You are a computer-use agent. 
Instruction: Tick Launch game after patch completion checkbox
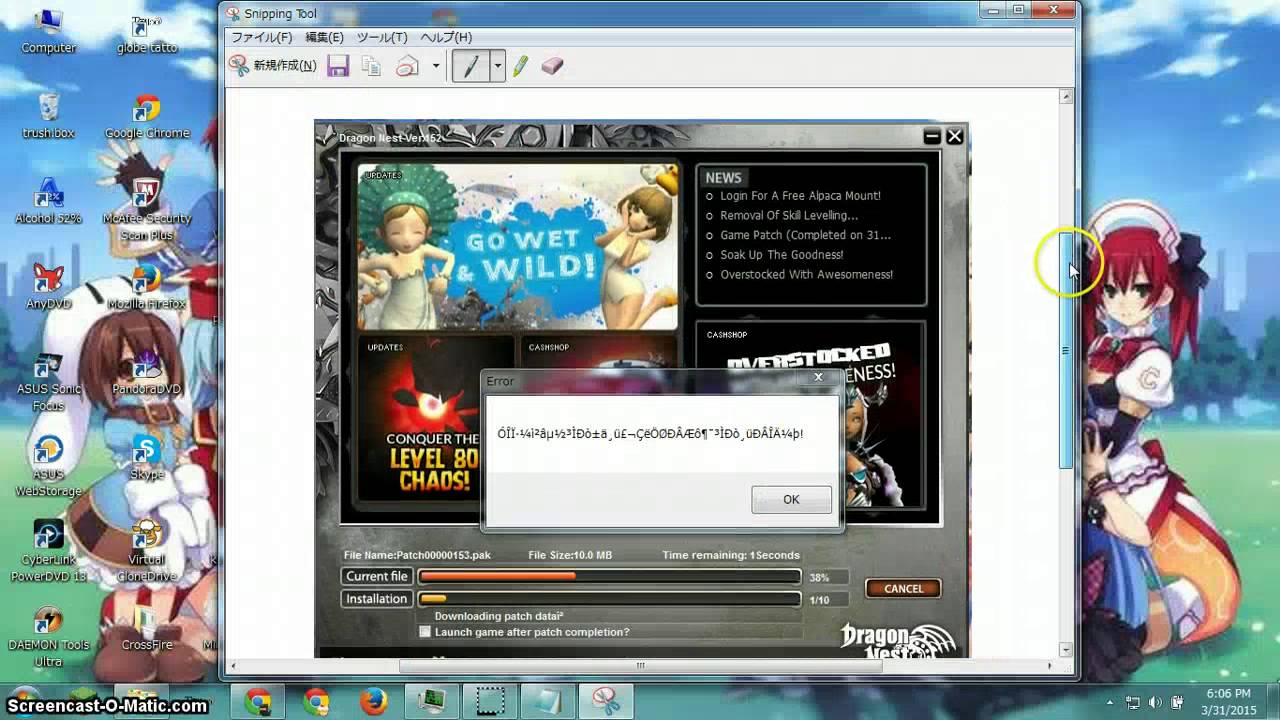[425, 632]
